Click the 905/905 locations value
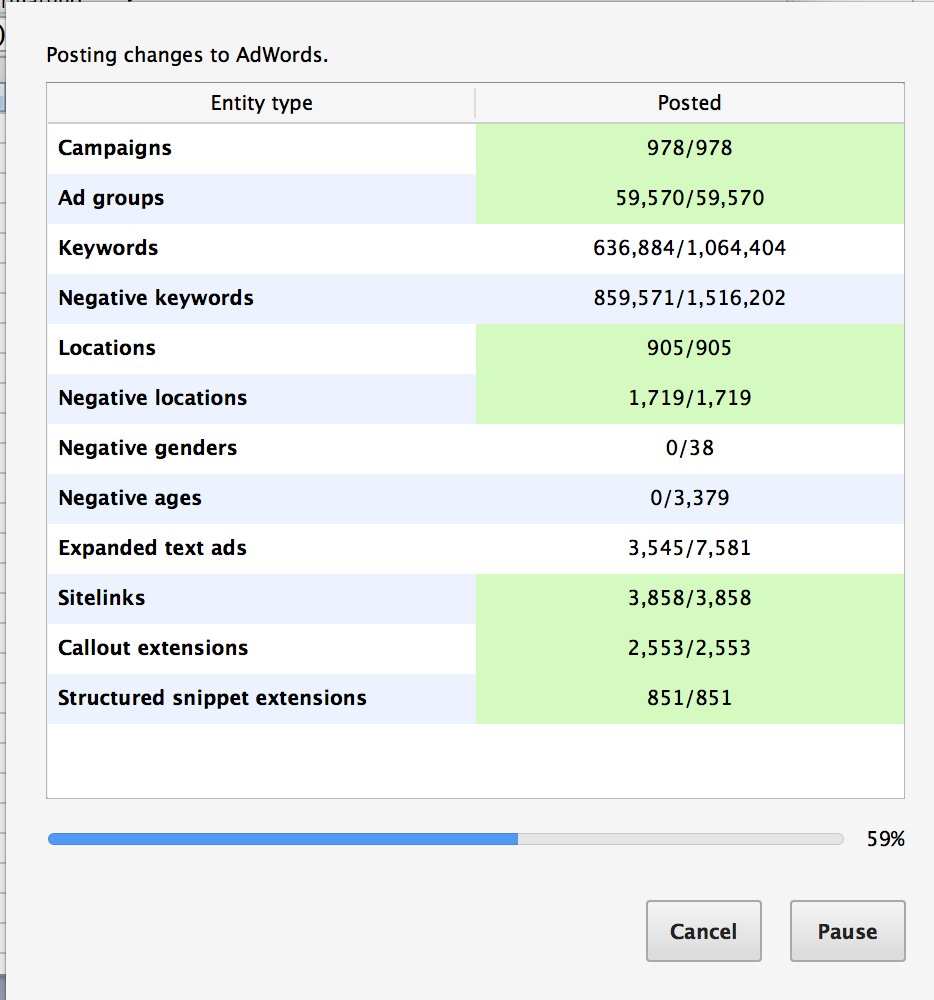The height and width of the screenshot is (1000, 934). pyautogui.click(x=689, y=348)
